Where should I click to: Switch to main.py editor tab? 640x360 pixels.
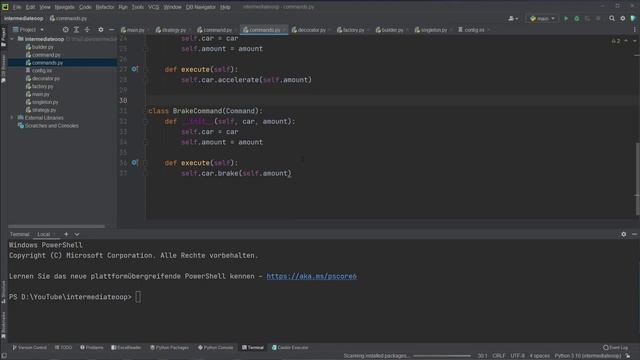tap(133, 30)
